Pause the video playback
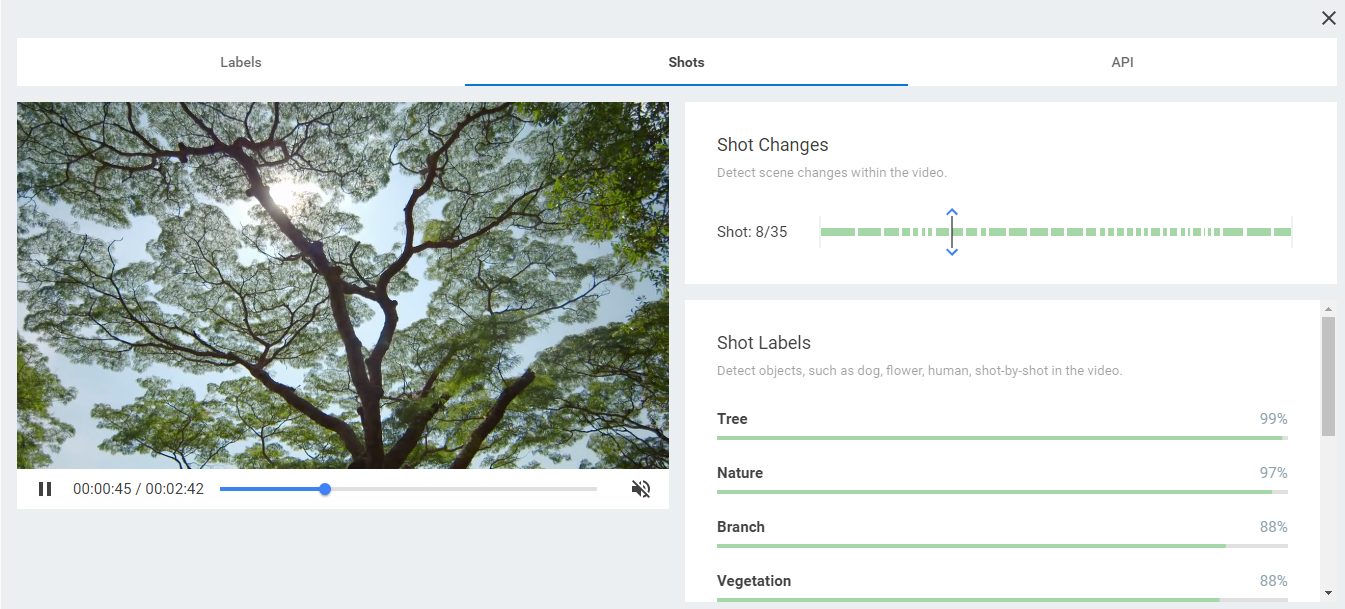1345x609 pixels. pos(45,489)
